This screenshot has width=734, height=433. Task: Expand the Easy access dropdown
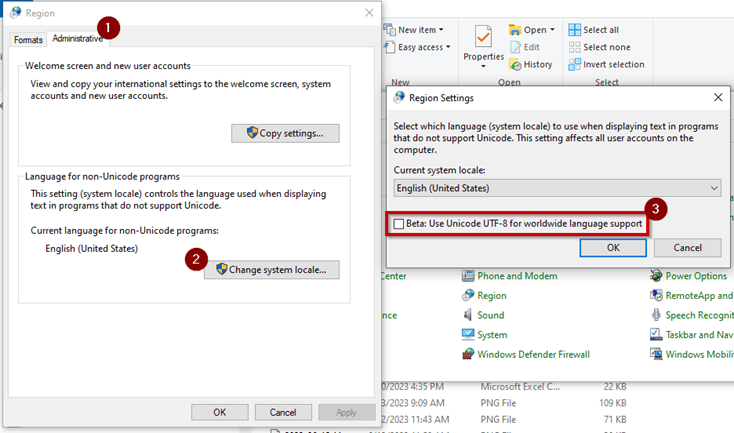(x=423, y=47)
